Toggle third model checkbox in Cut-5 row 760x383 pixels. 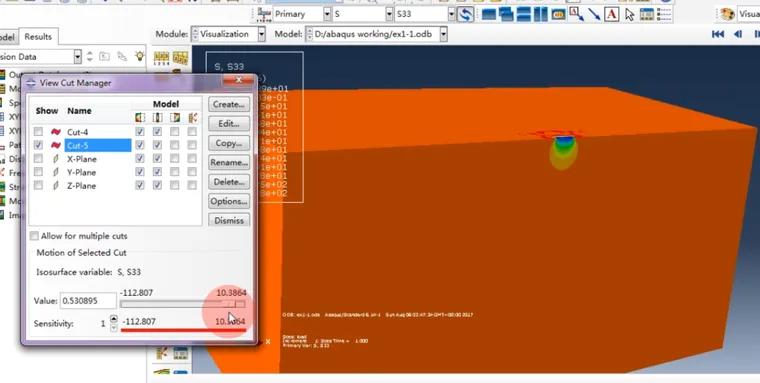pyautogui.click(x=174, y=145)
